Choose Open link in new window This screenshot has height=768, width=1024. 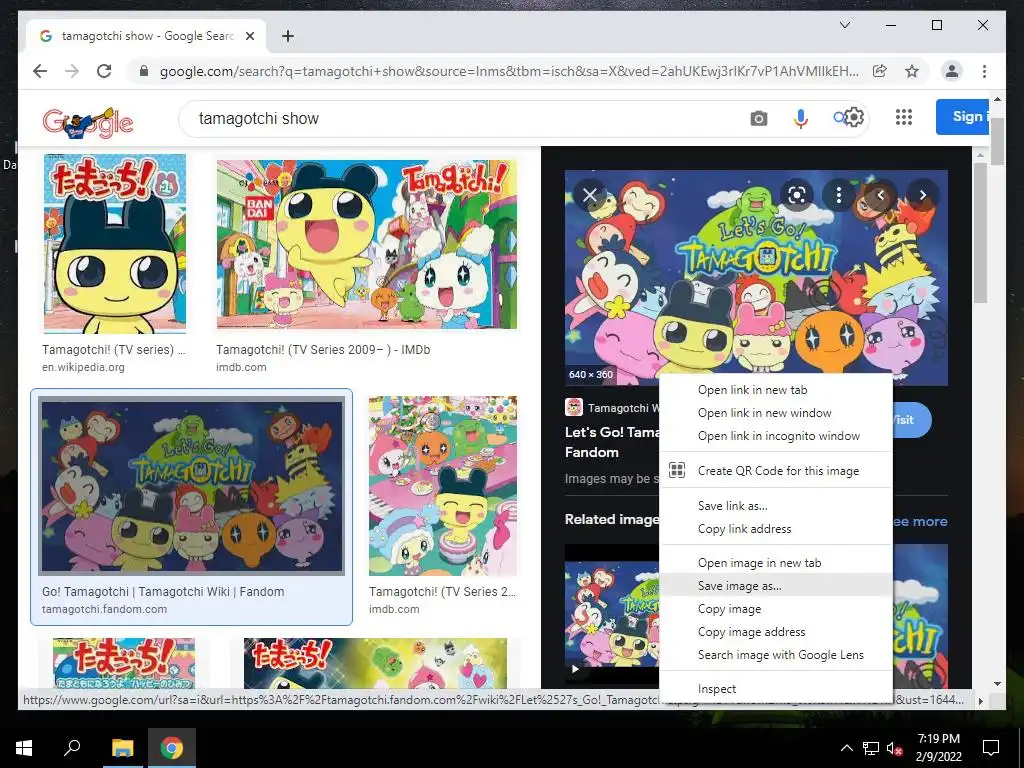(776, 413)
